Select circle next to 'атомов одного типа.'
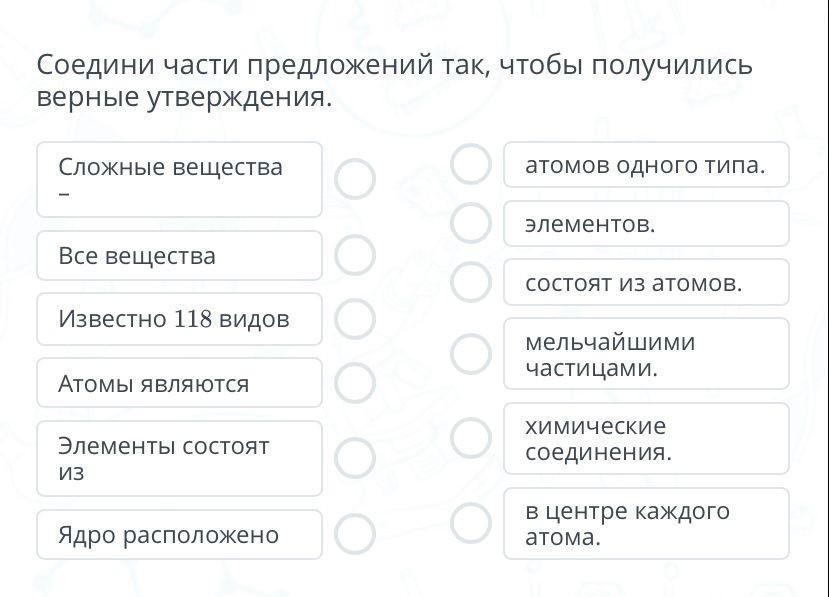The height and width of the screenshot is (597, 829). (471, 164)
